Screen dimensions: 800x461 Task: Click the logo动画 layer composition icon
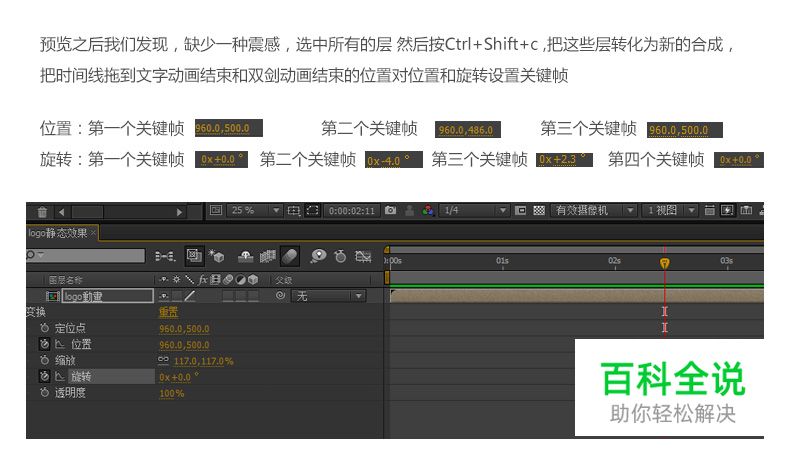point(53,296)
